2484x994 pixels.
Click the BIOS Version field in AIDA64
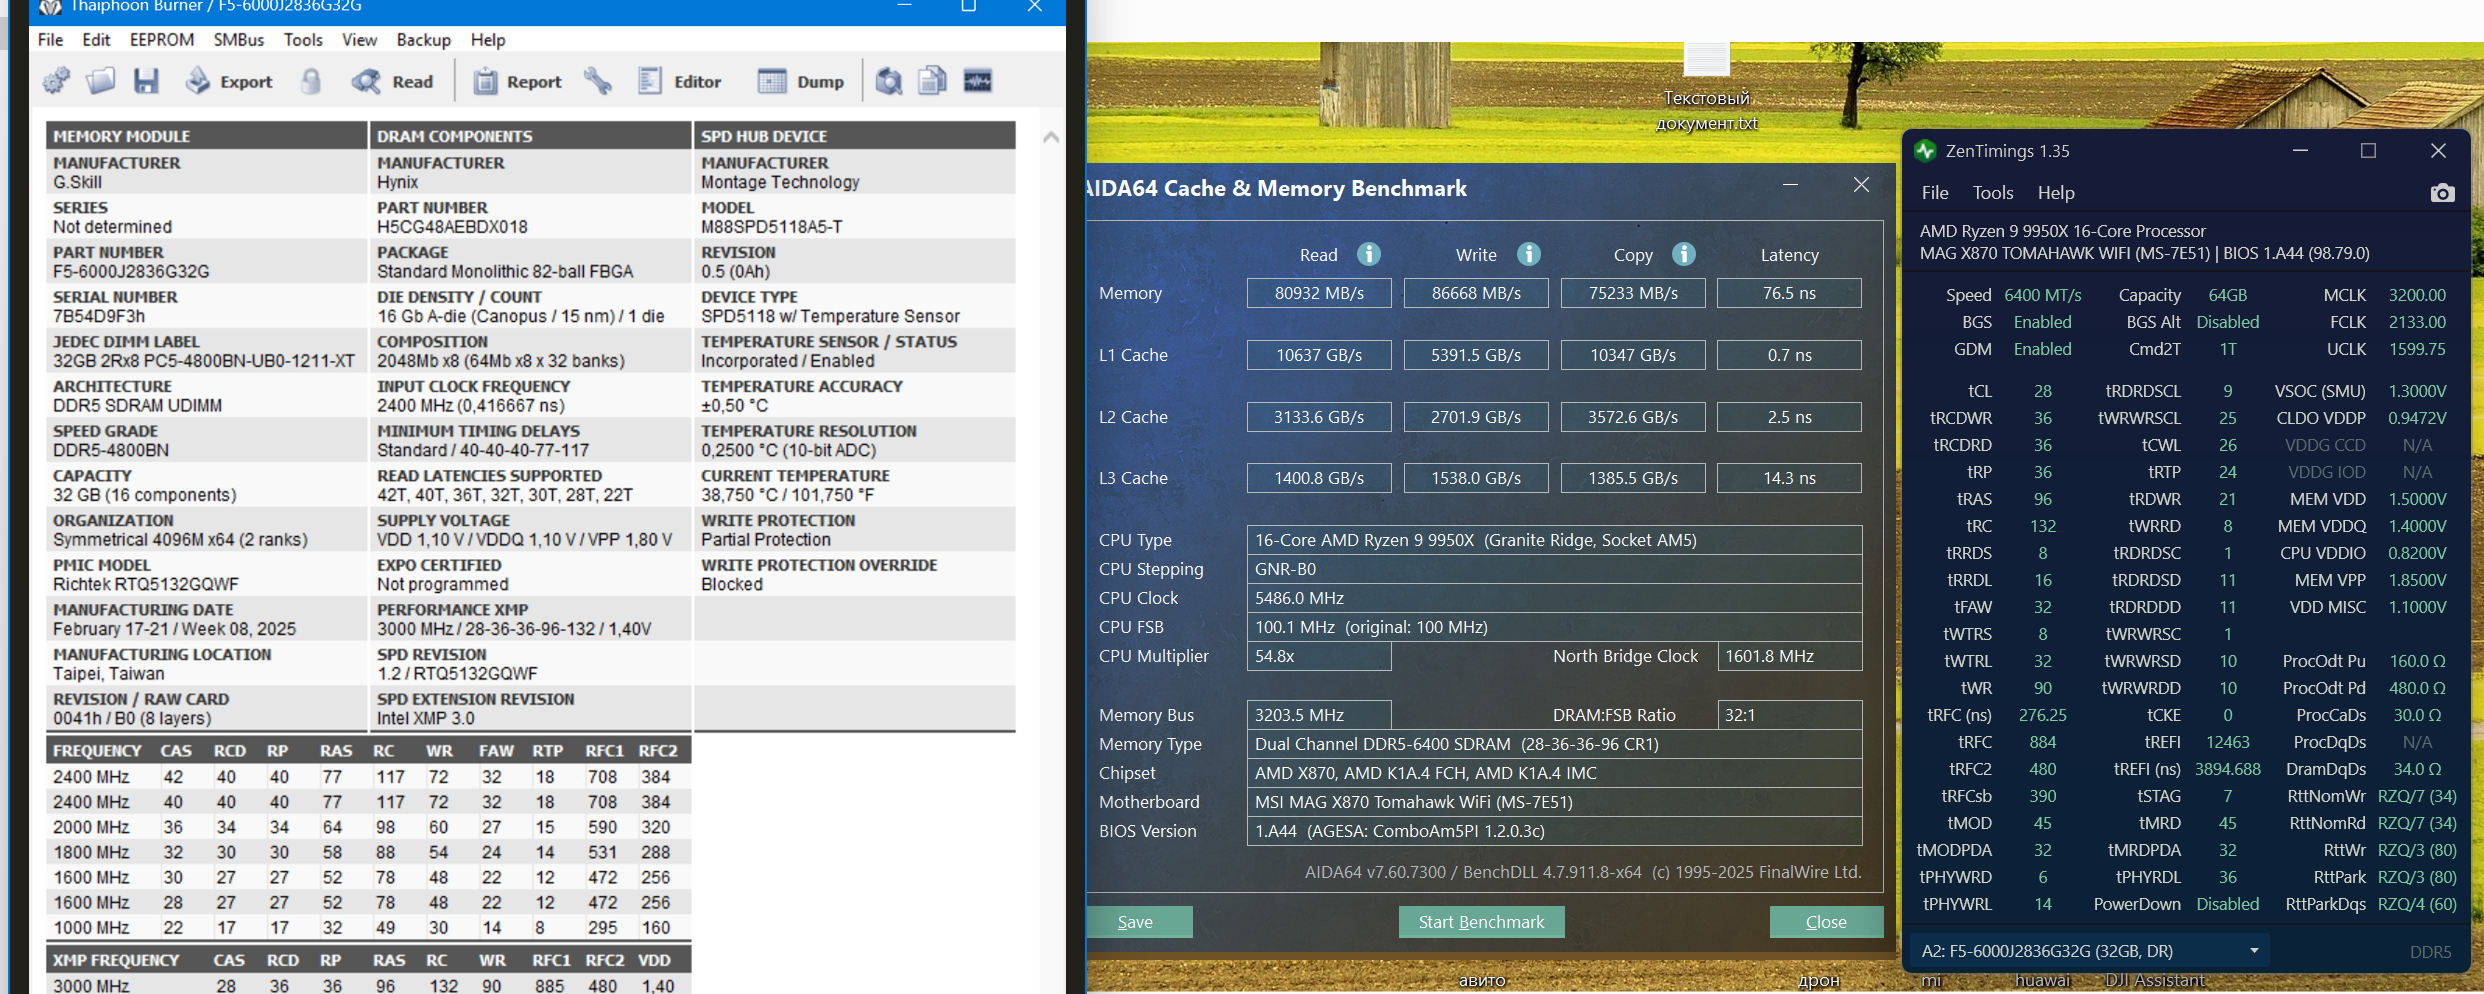[1554, 831]
